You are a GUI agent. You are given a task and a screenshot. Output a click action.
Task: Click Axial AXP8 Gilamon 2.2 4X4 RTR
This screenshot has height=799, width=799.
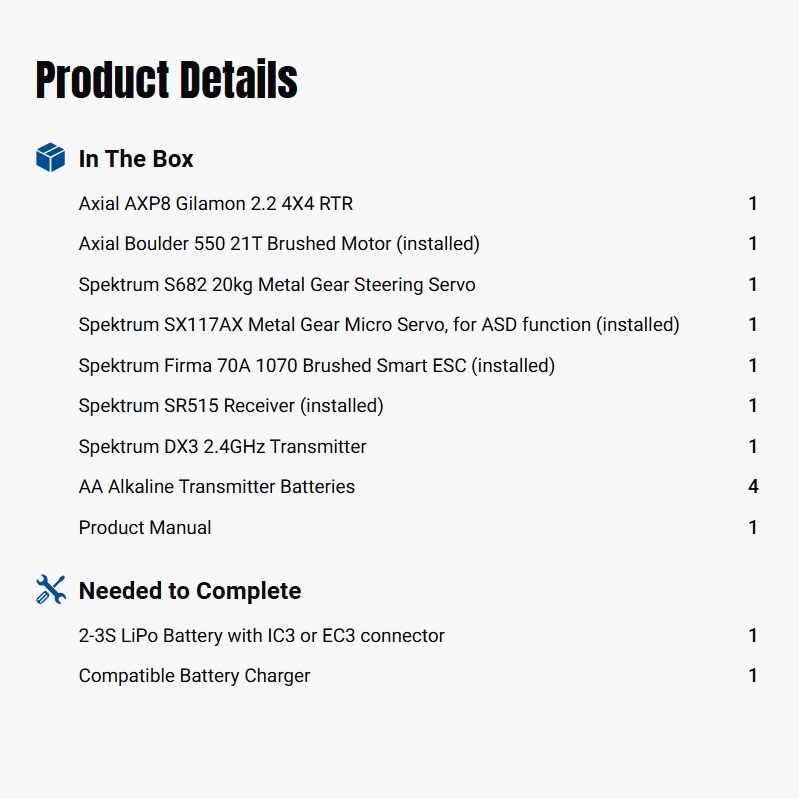216,204
